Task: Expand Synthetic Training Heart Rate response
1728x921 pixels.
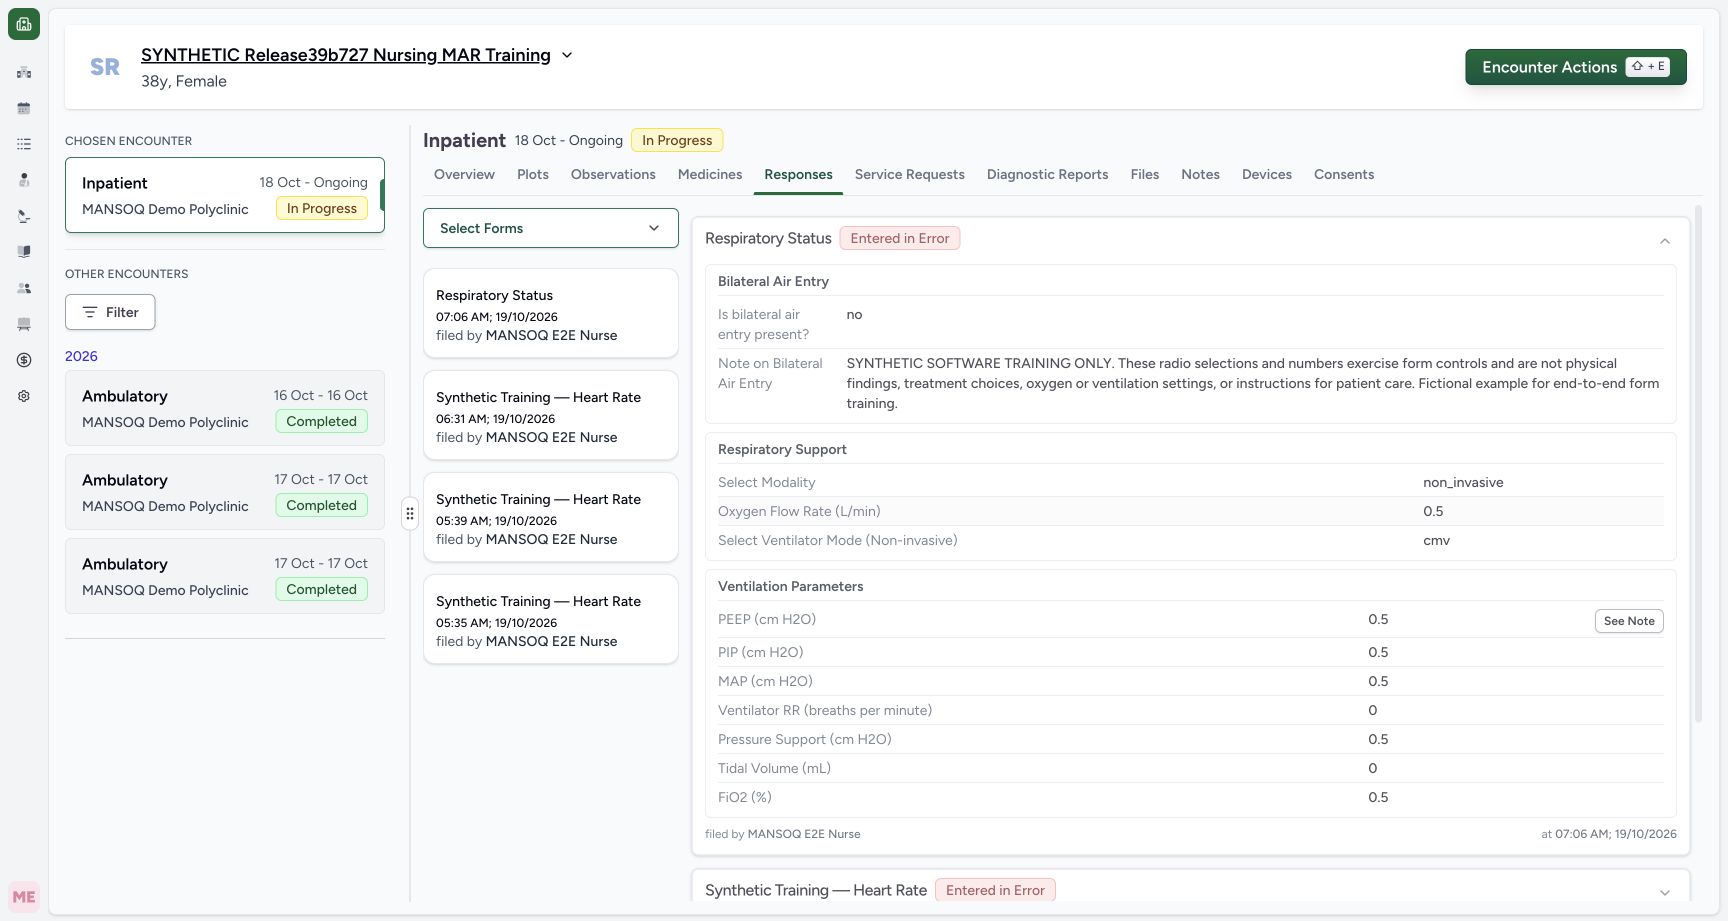Action: [1665, 892]
